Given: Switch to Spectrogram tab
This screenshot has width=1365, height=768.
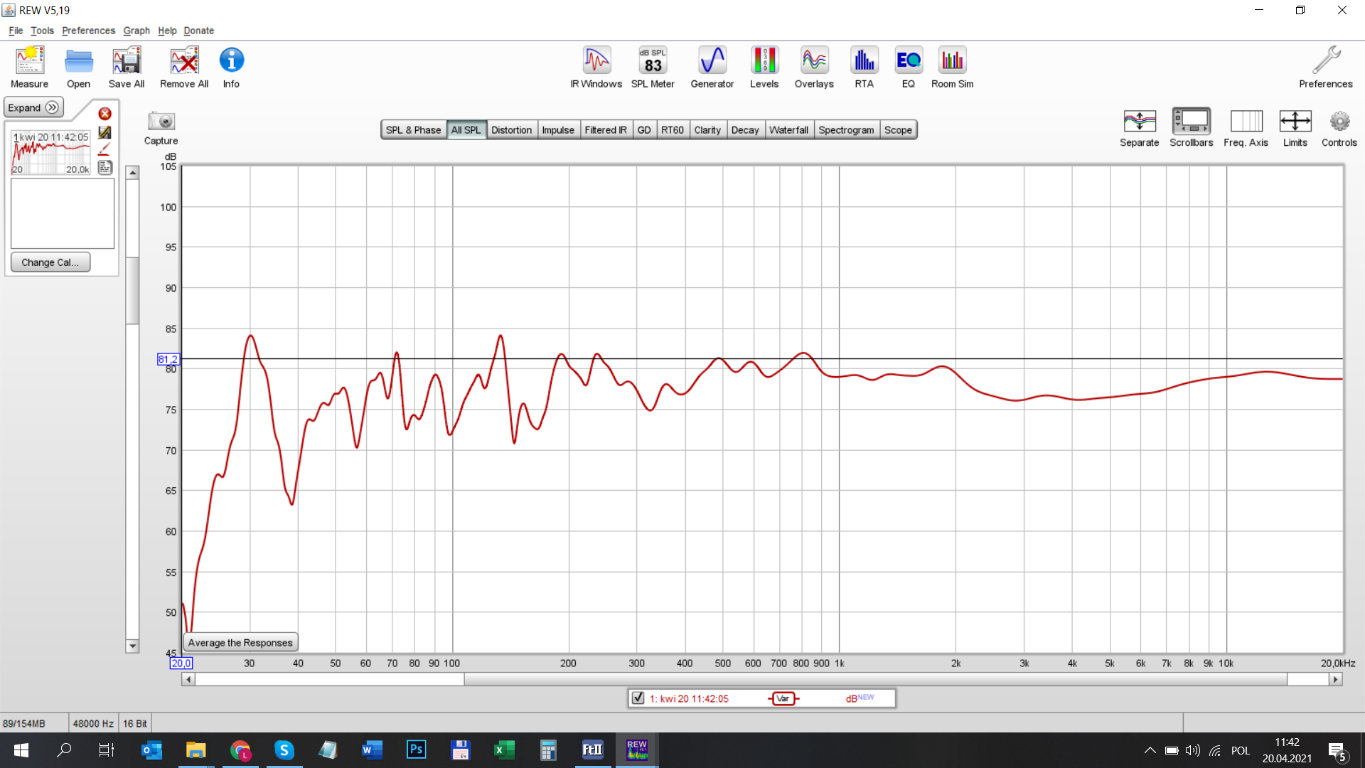Looking at the screenshot, I should click(x=847, y=130).
